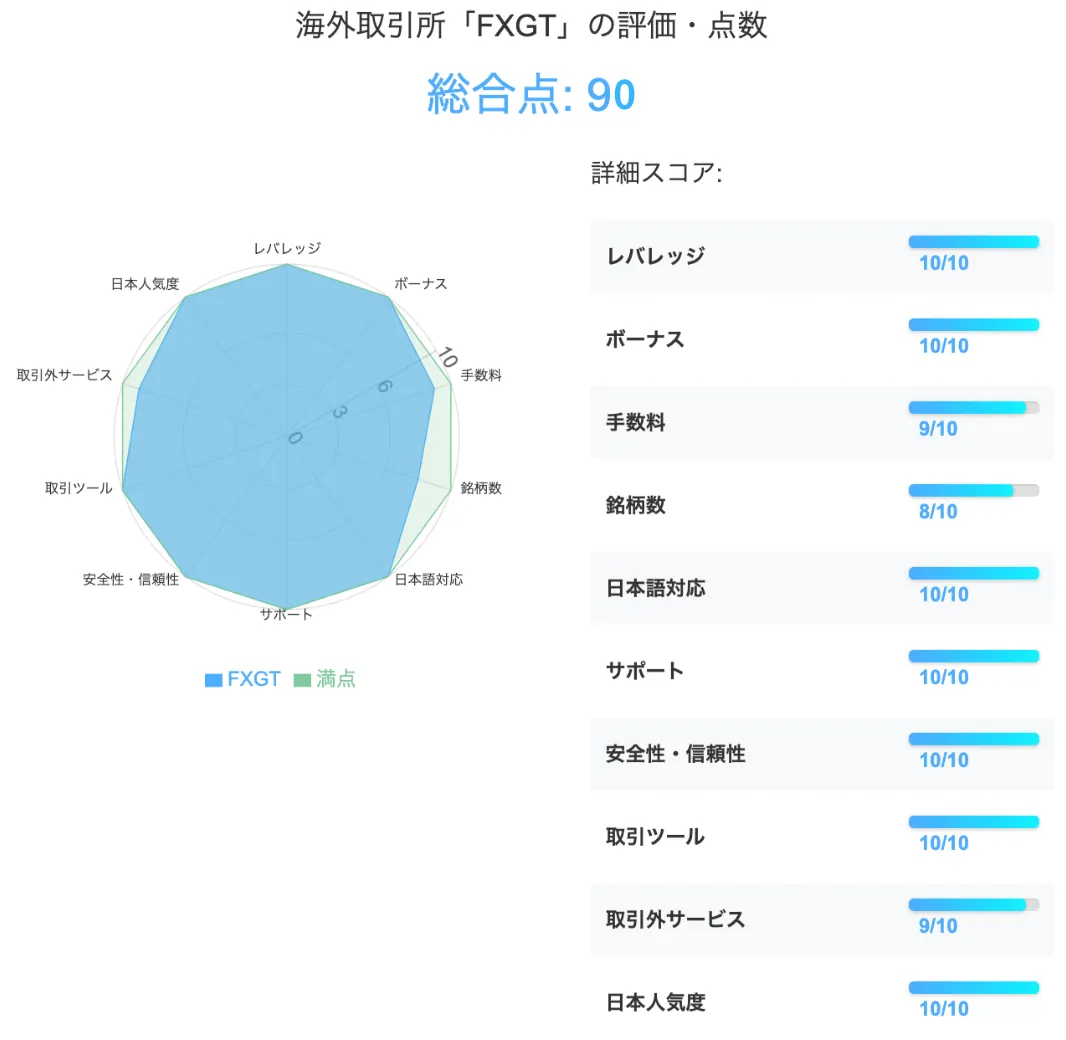Viewport: 1066px width, 1040px height.
Task: Click the radar chart 取引外サービス axis label
Action: pos(65,376)
